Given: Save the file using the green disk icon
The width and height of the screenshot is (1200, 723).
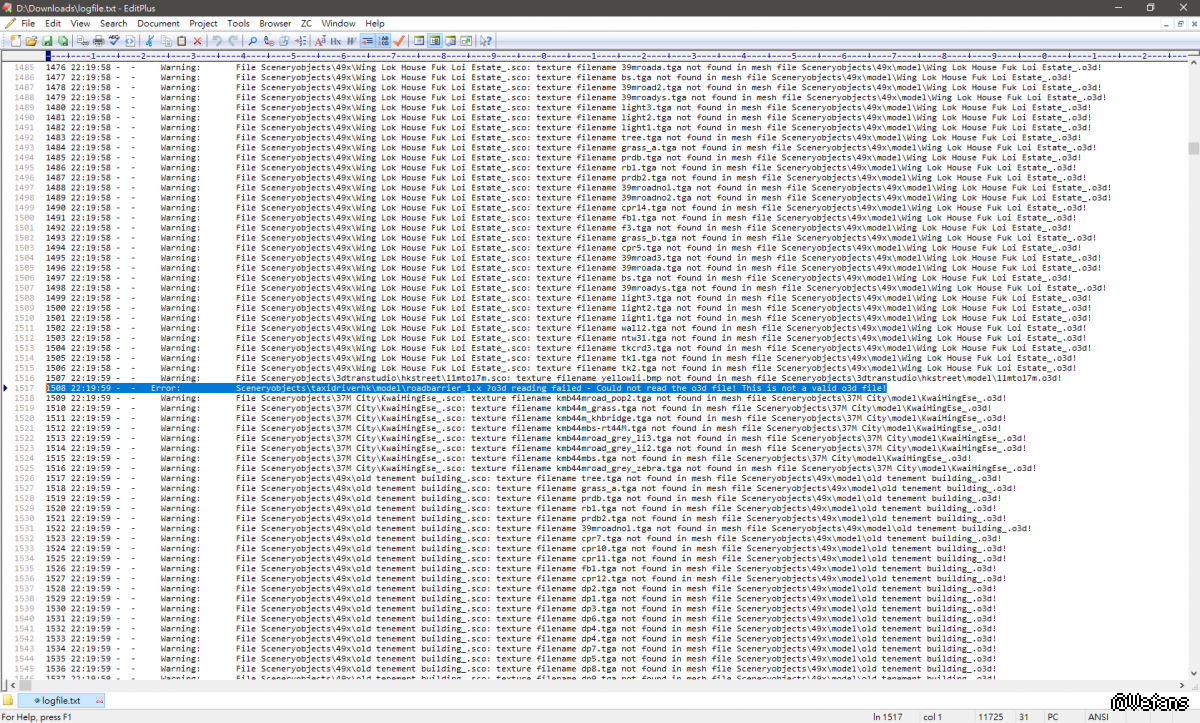Looking at the screenshot, I should tap(46, 40).
